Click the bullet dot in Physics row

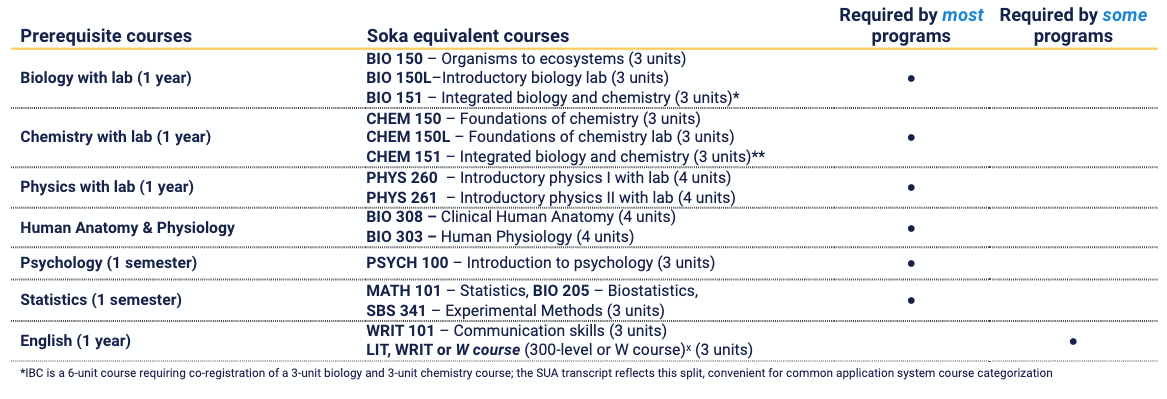[x=911, y=188]
